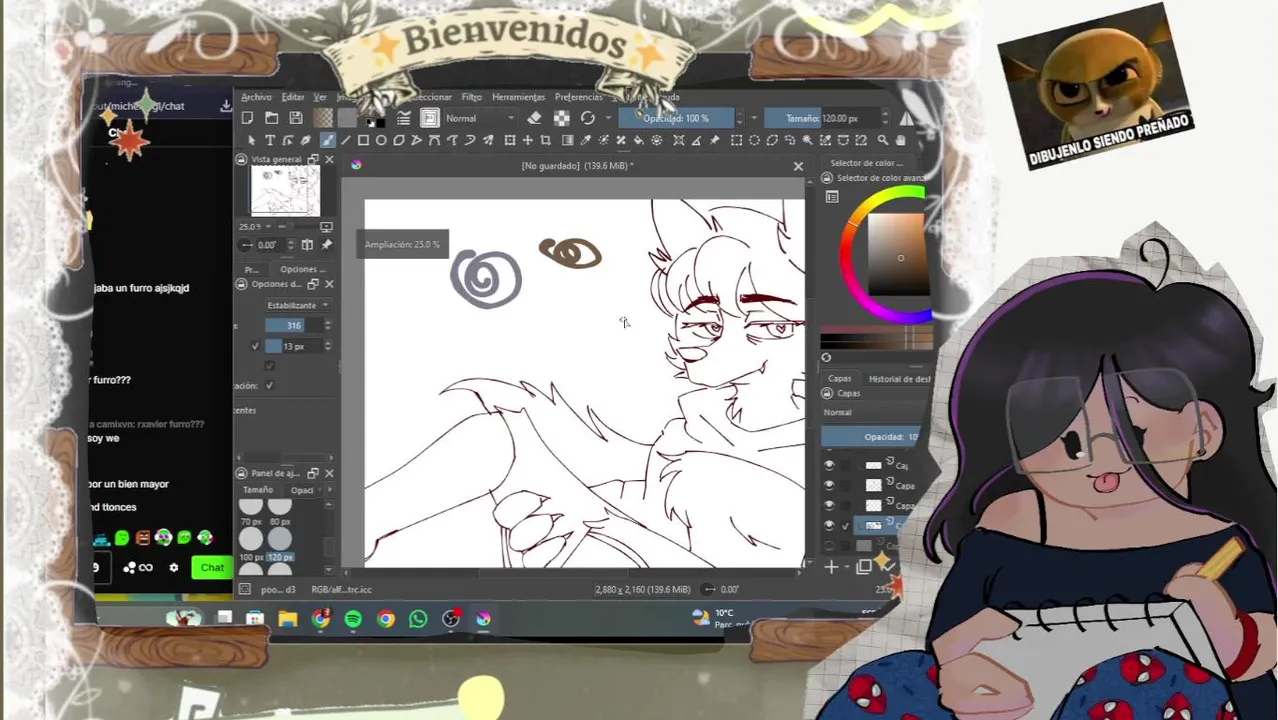This screenshot has height=720, width=1278.
Task: Switch to the Historial de deshacer tab
Action: click(899, 379)
